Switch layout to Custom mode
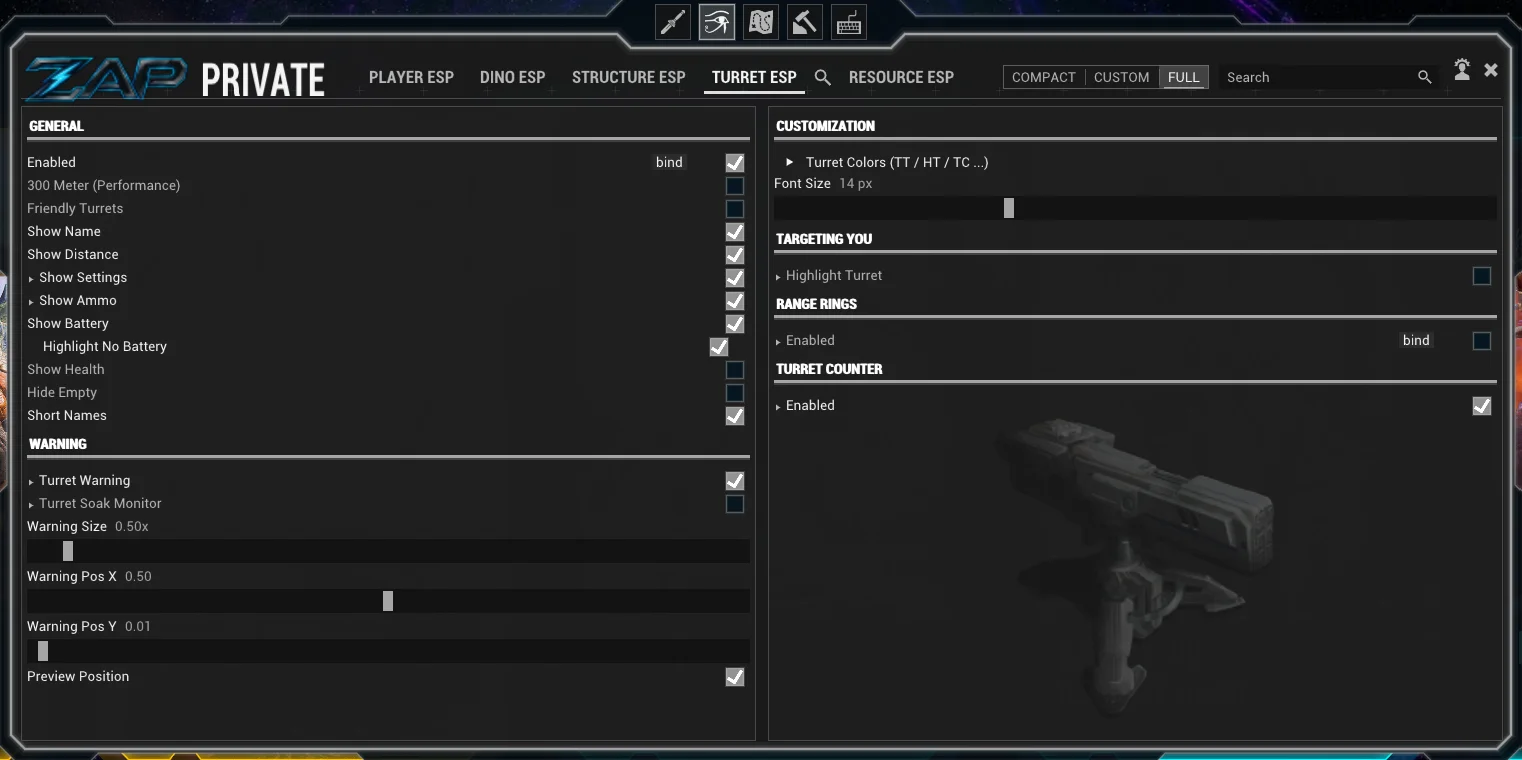Screen dimensions: 1522x760 point(1122,77)
